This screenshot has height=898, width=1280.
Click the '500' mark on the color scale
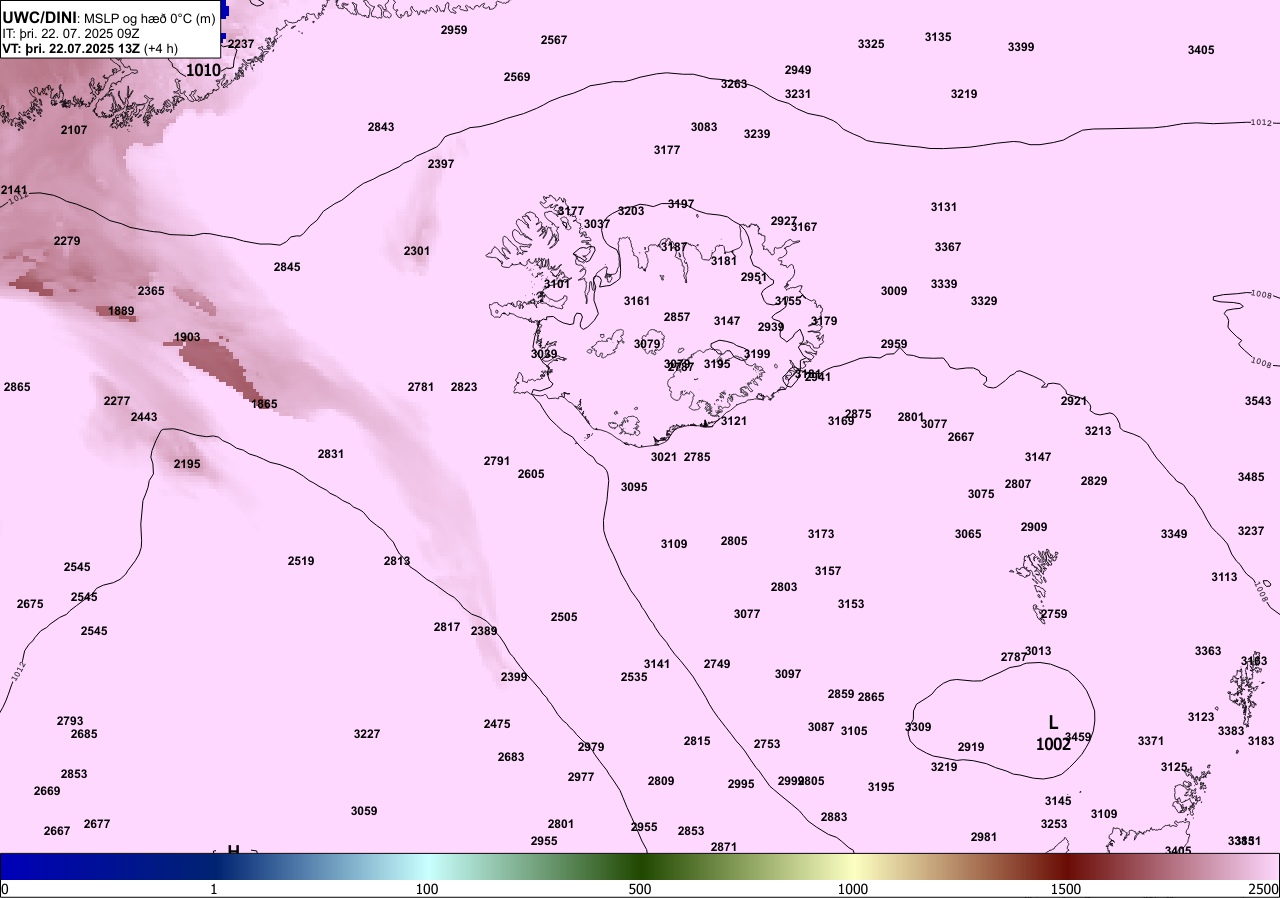640,889
